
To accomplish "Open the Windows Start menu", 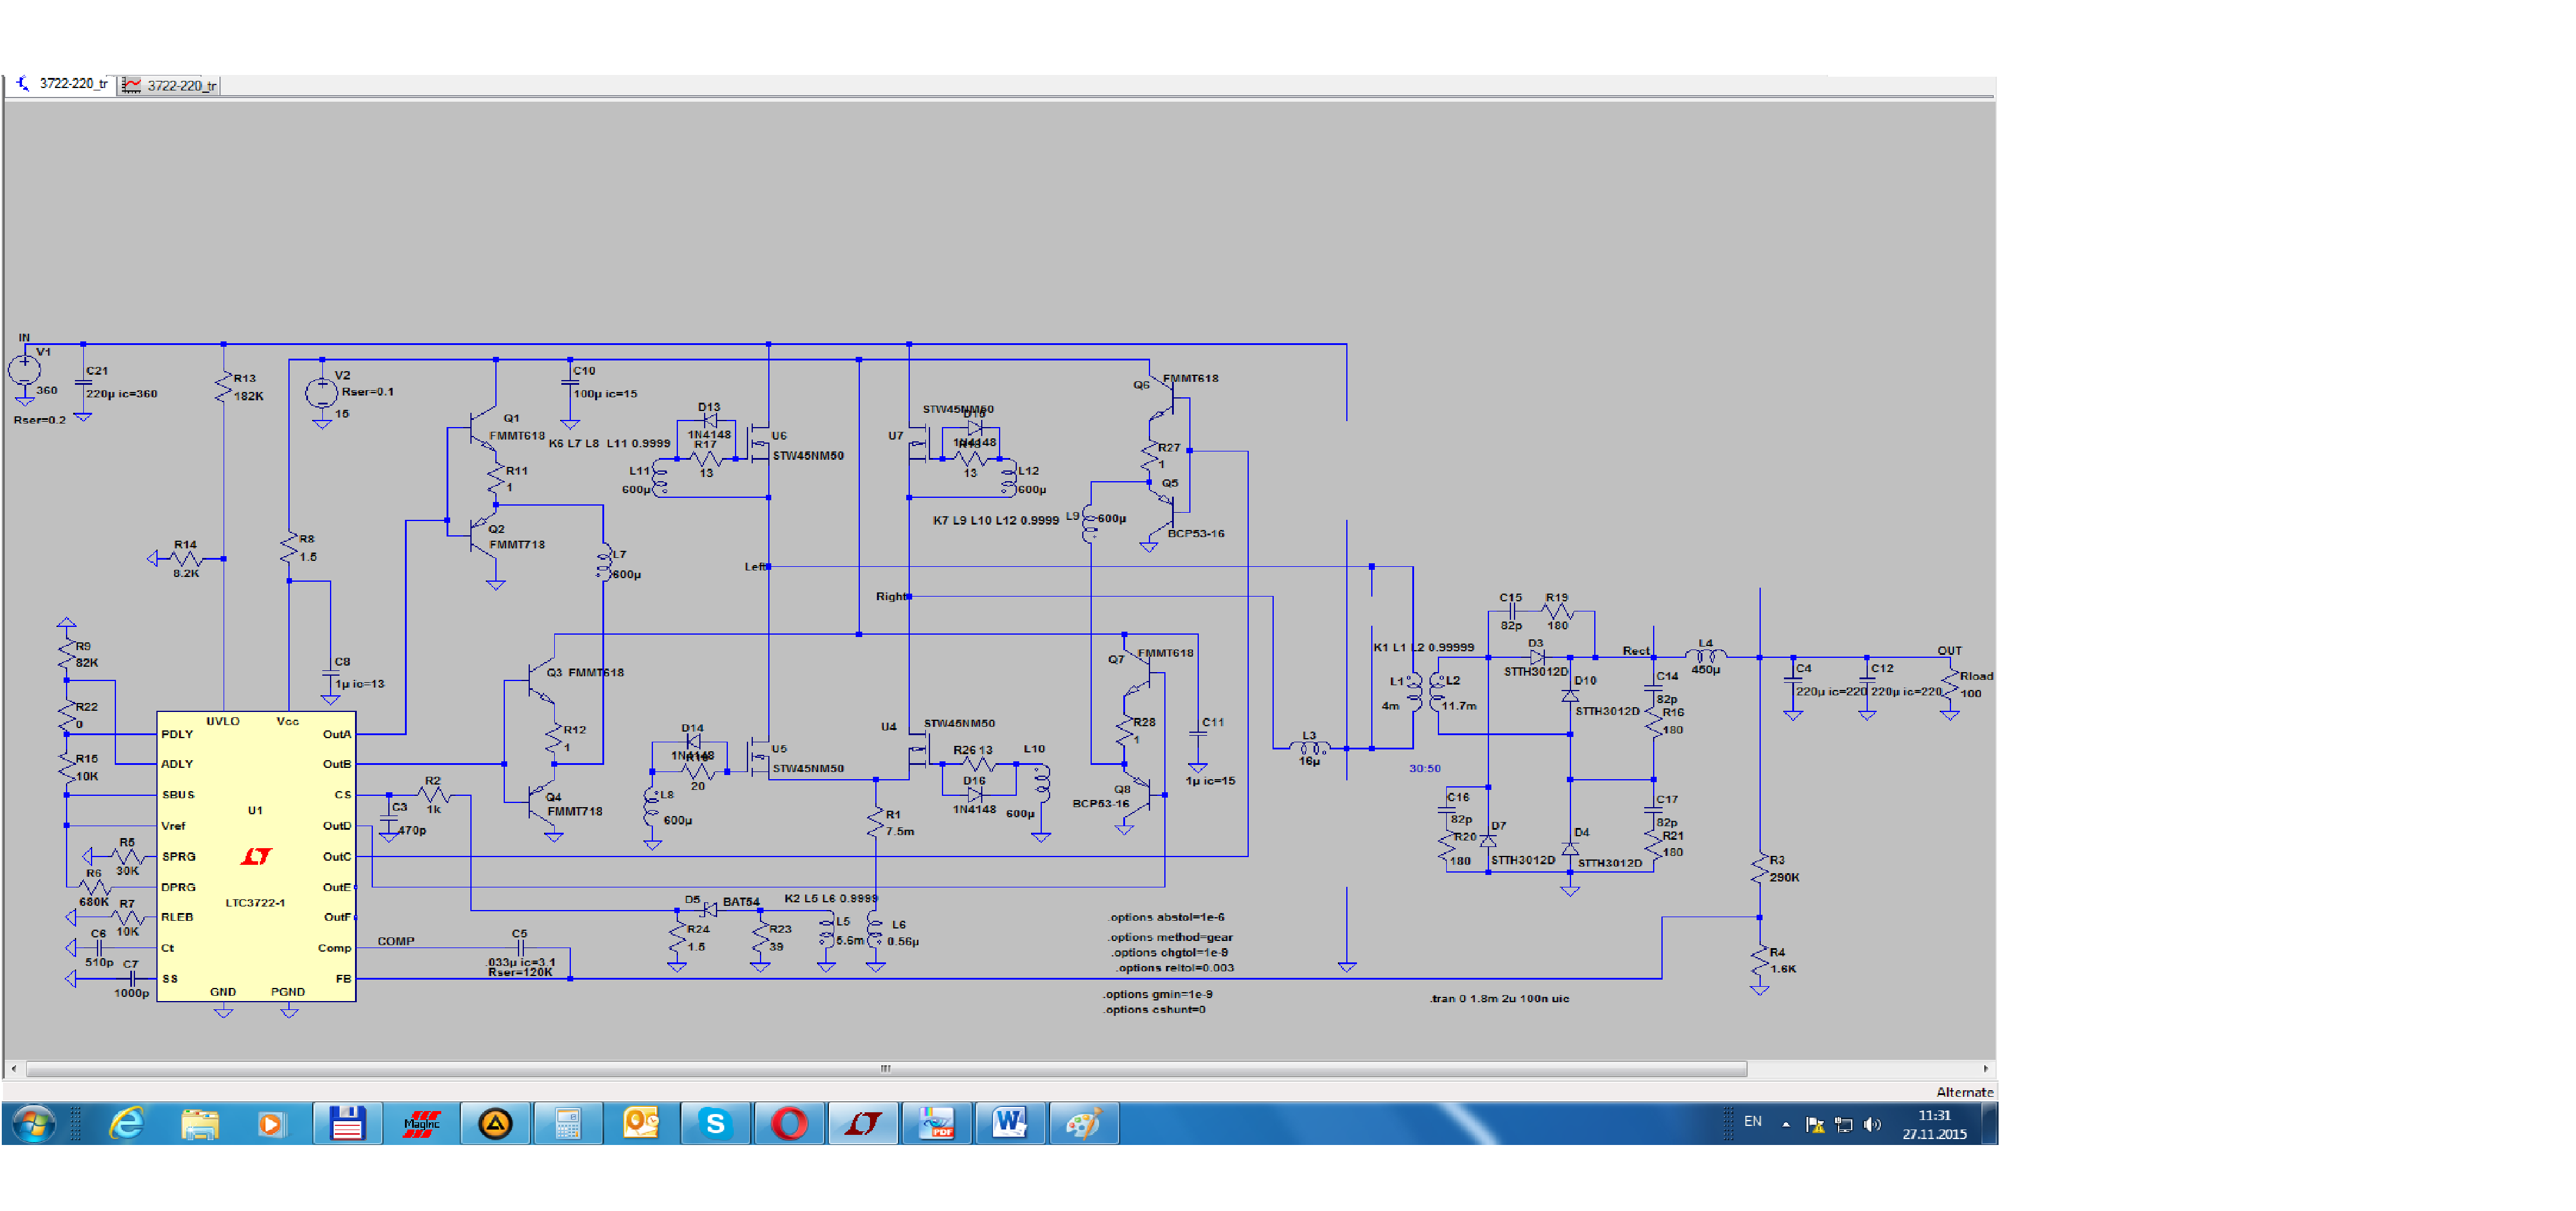I will [x=34, y=1124].
